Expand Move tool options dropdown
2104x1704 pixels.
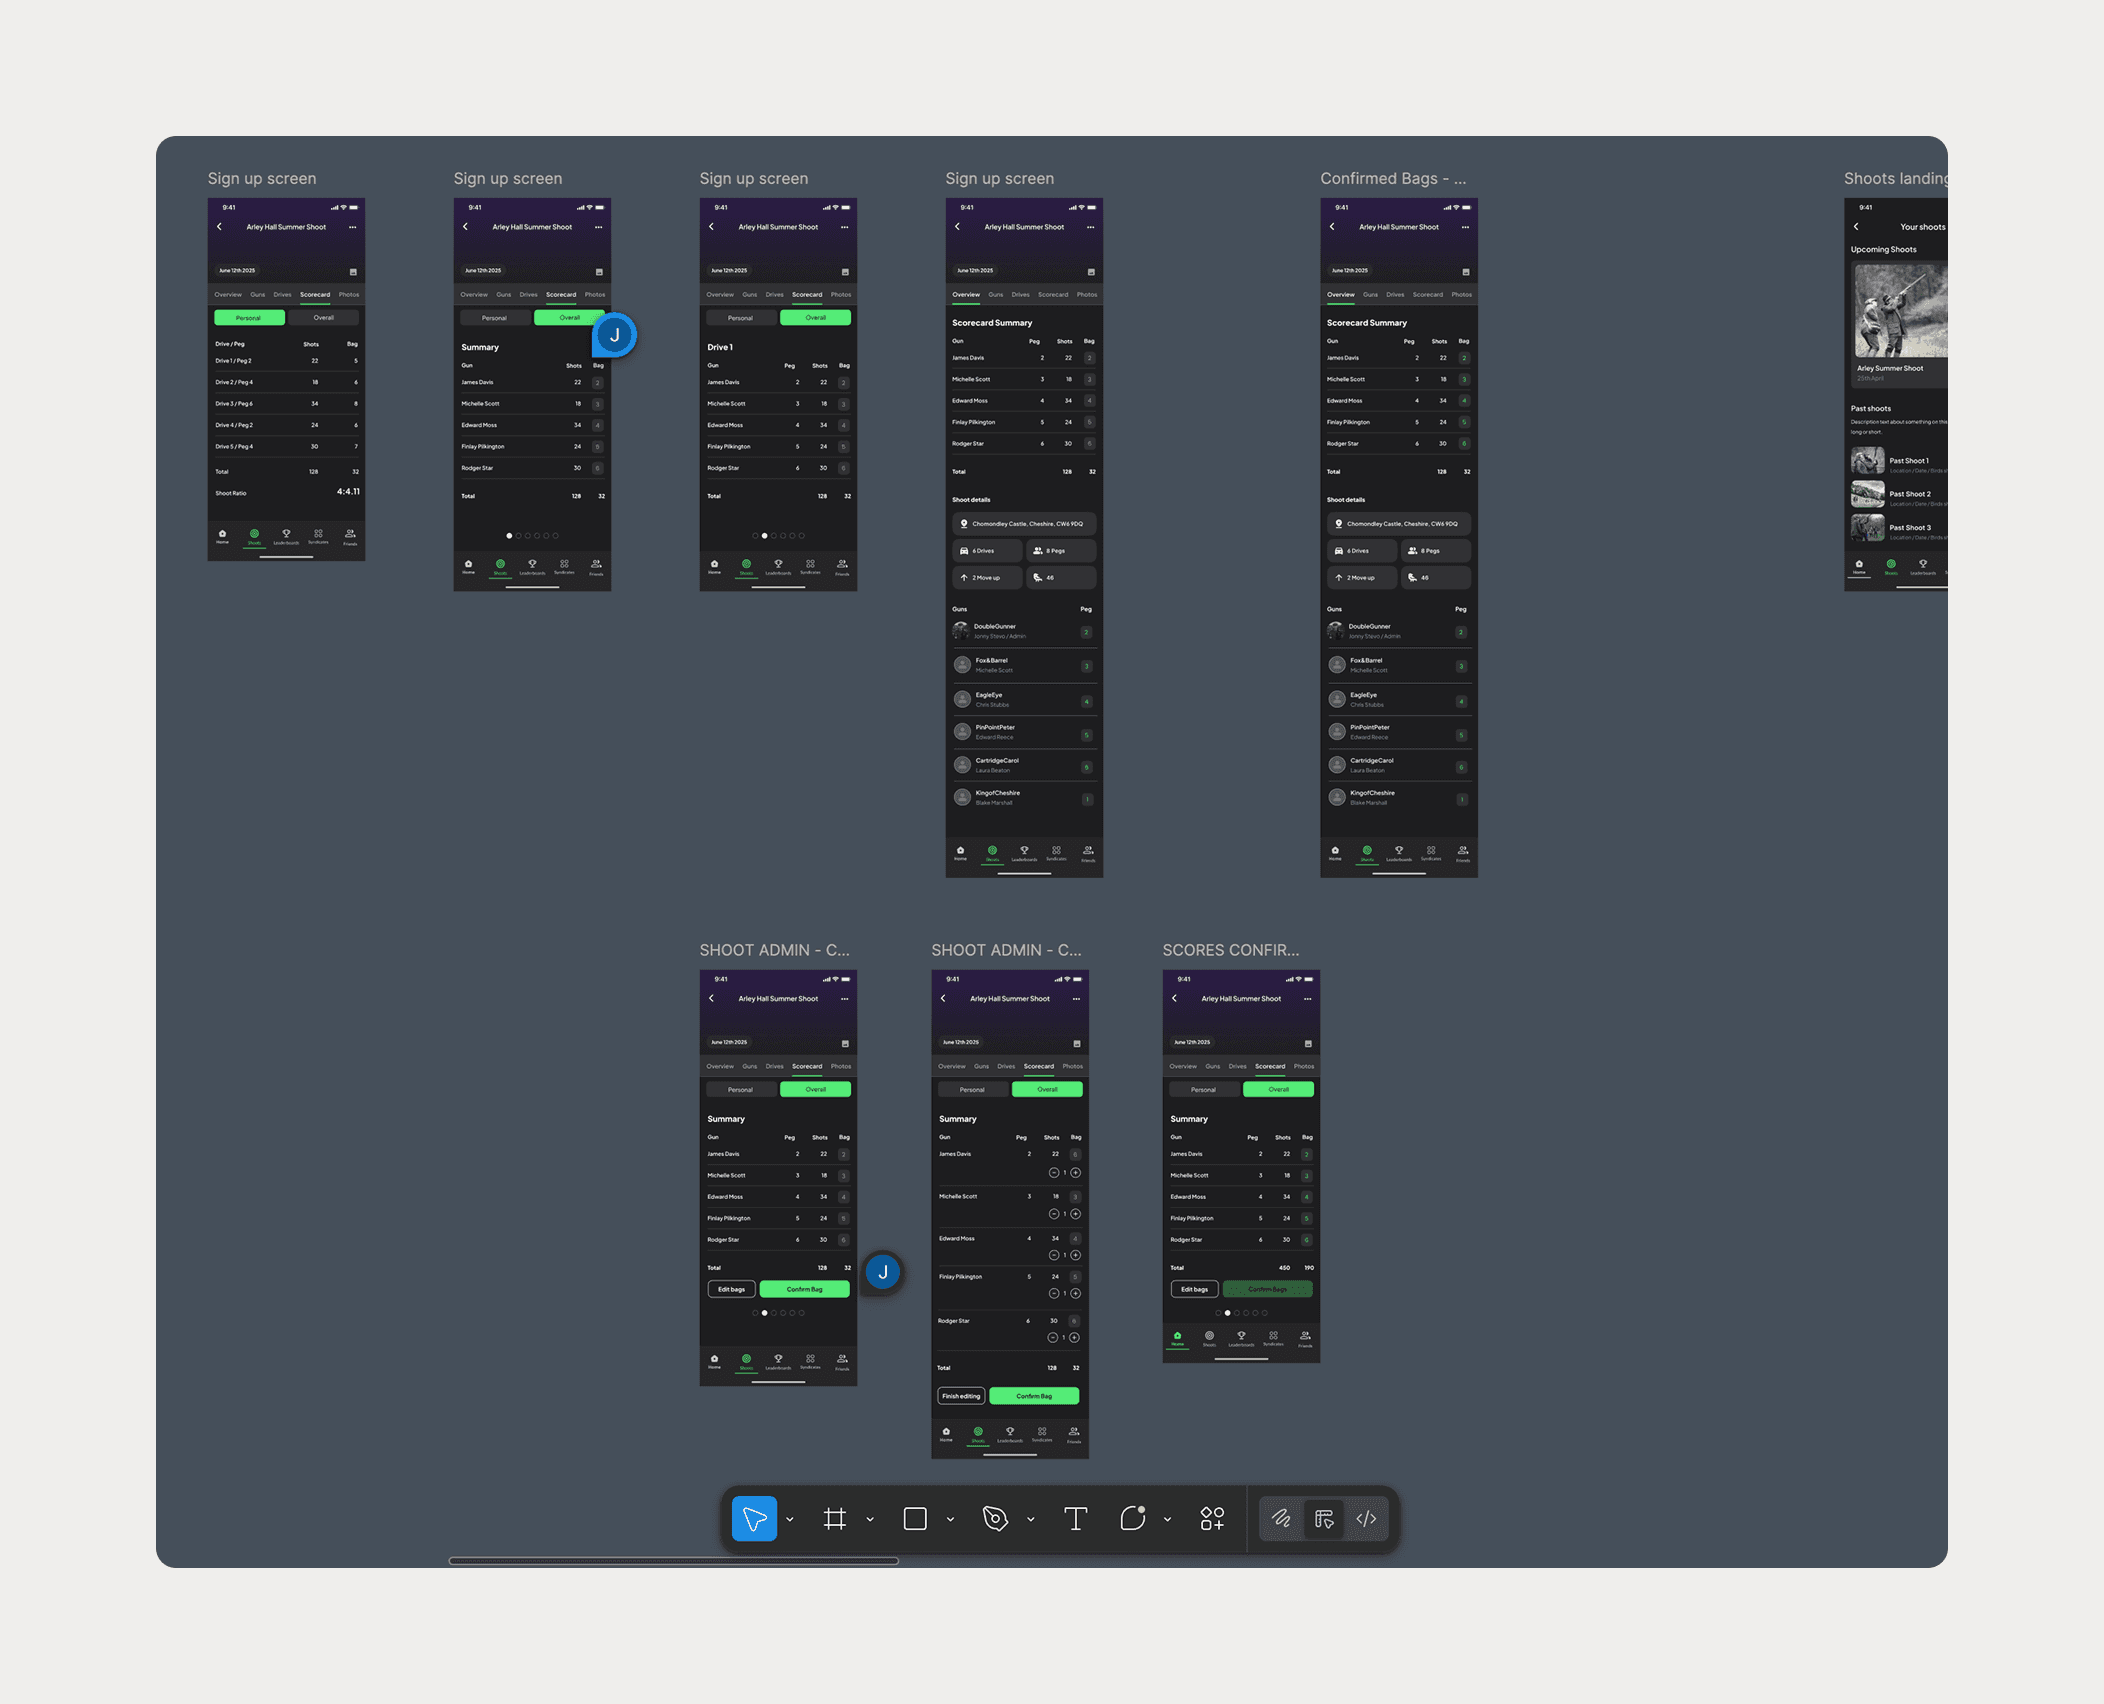tap(790, 1520)
